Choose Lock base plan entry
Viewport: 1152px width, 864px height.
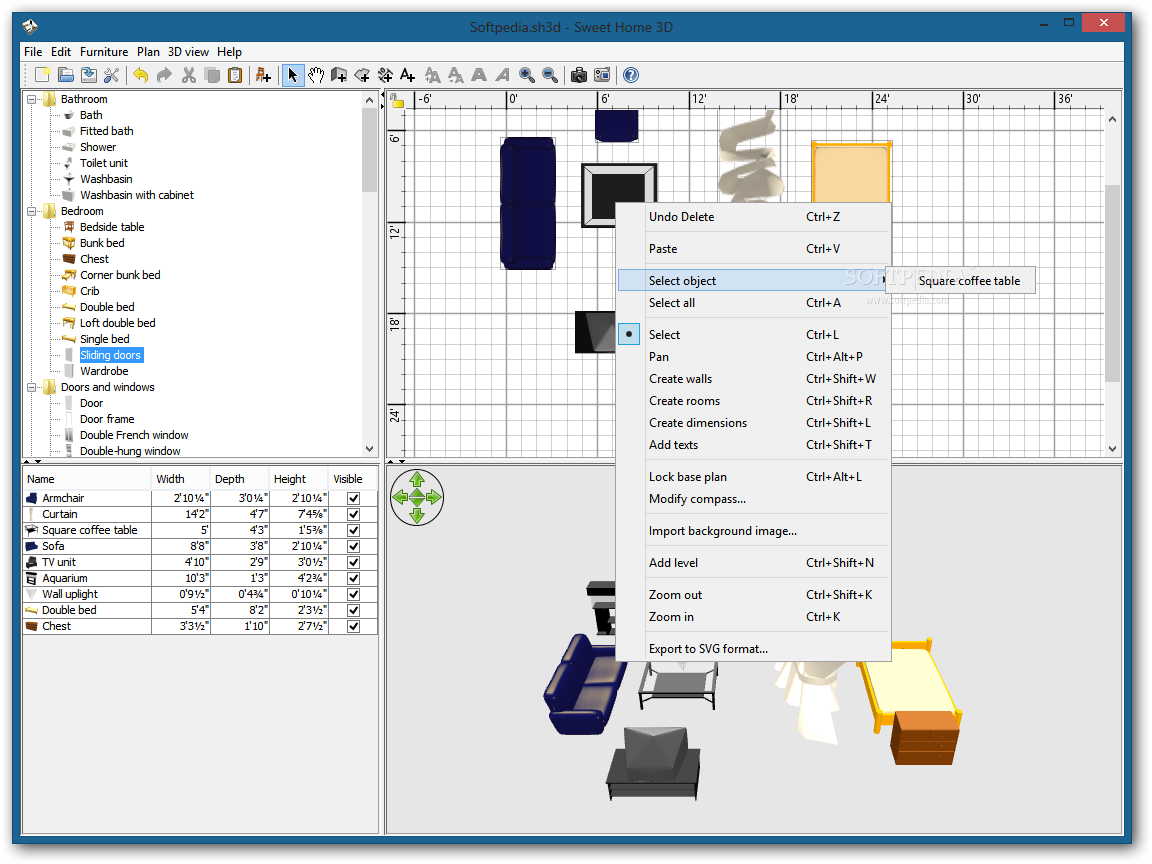pos(753,477)
